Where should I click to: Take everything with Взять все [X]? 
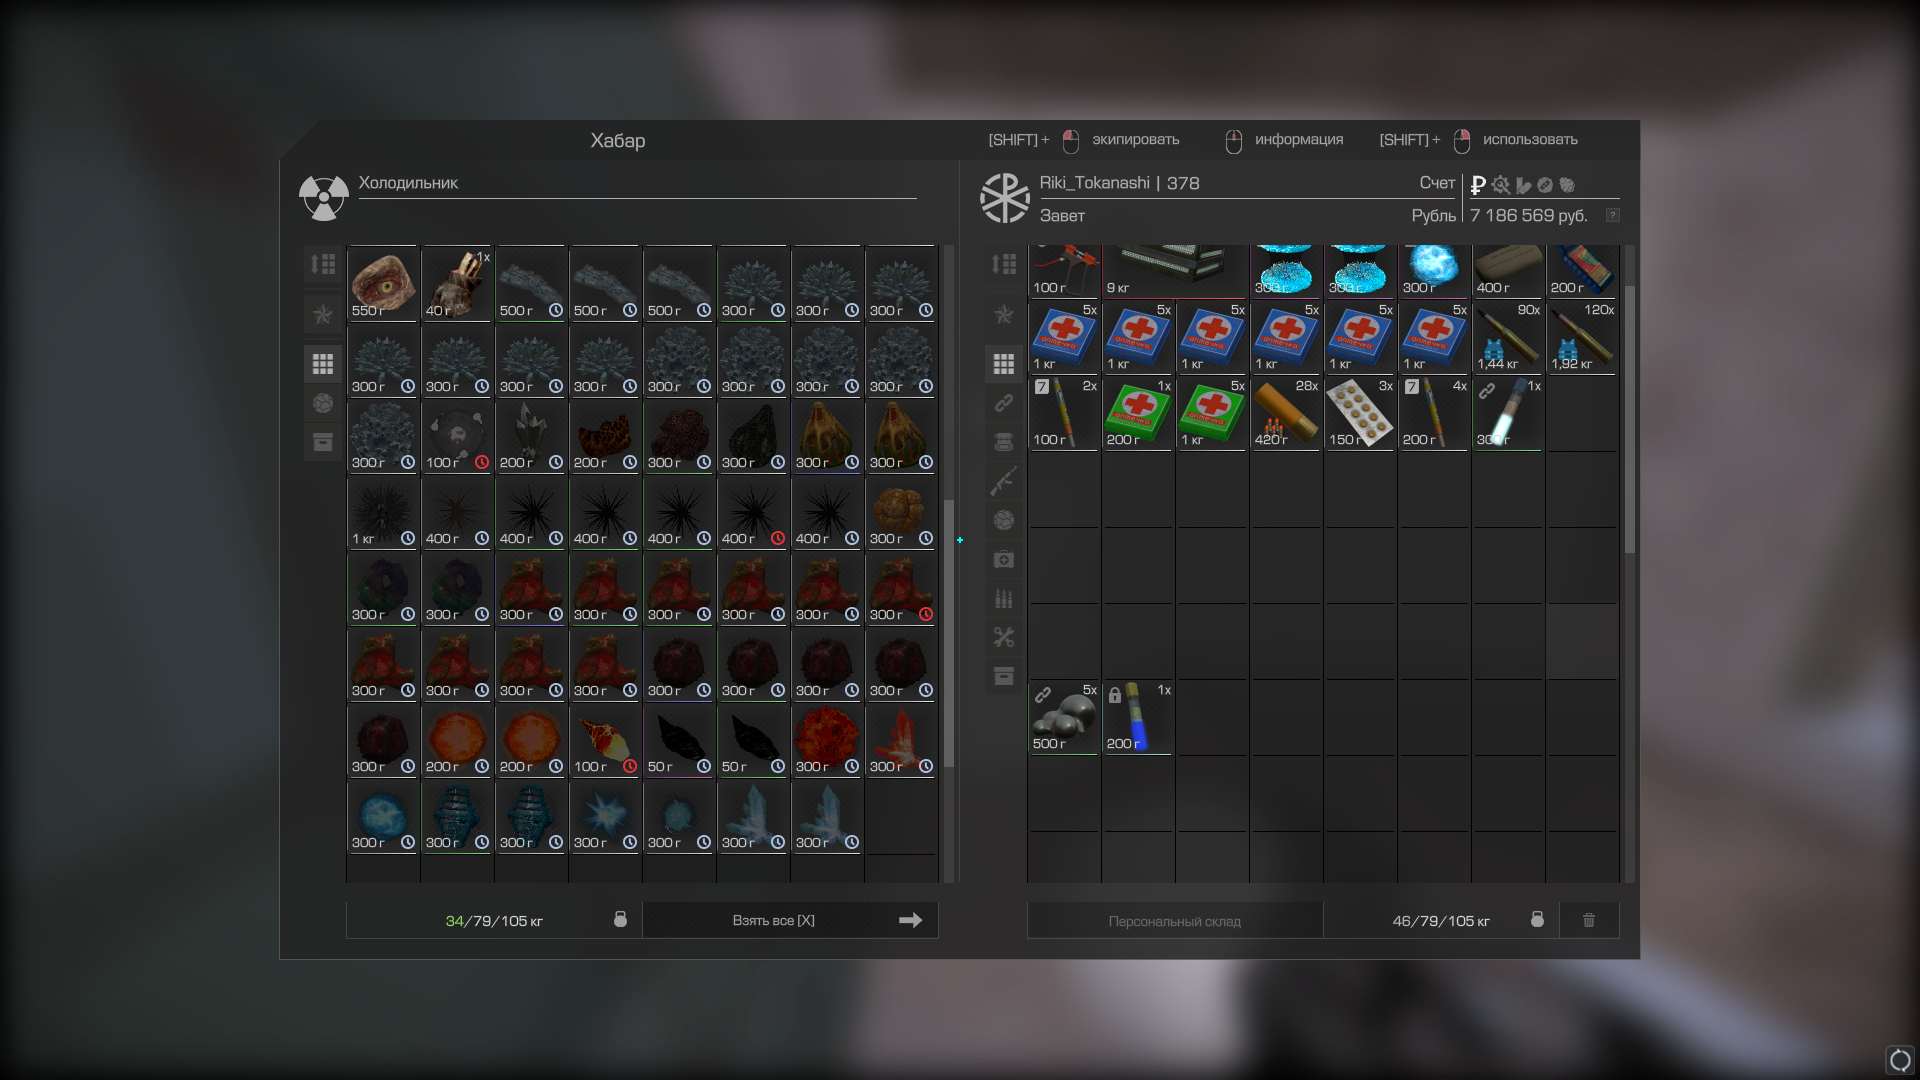pos(790,920)
